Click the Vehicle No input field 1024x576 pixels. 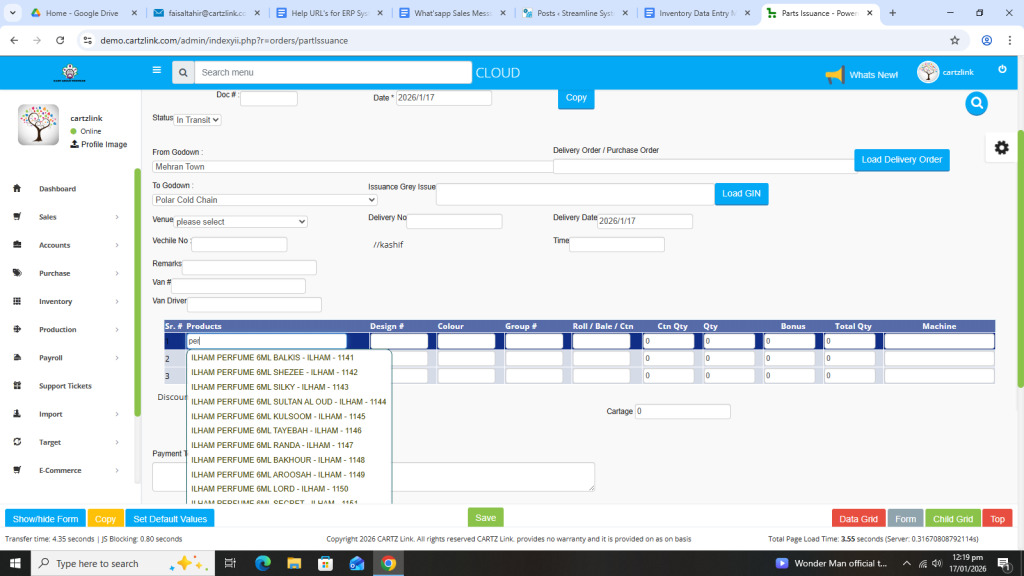tap(239, 244)
